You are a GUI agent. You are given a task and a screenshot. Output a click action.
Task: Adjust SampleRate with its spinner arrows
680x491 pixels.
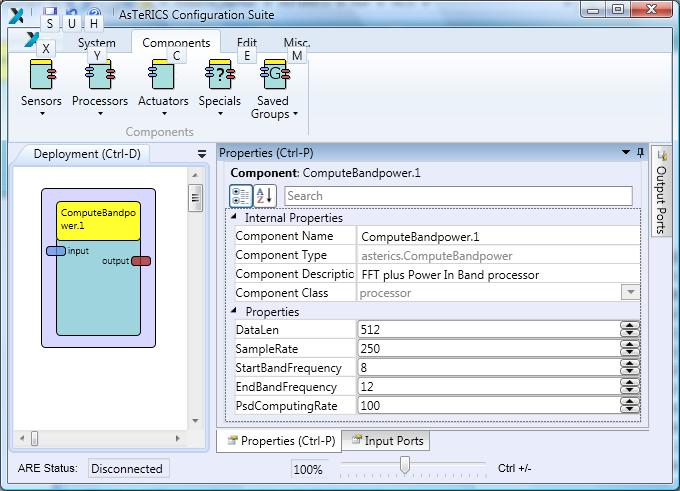click(630, 349)
